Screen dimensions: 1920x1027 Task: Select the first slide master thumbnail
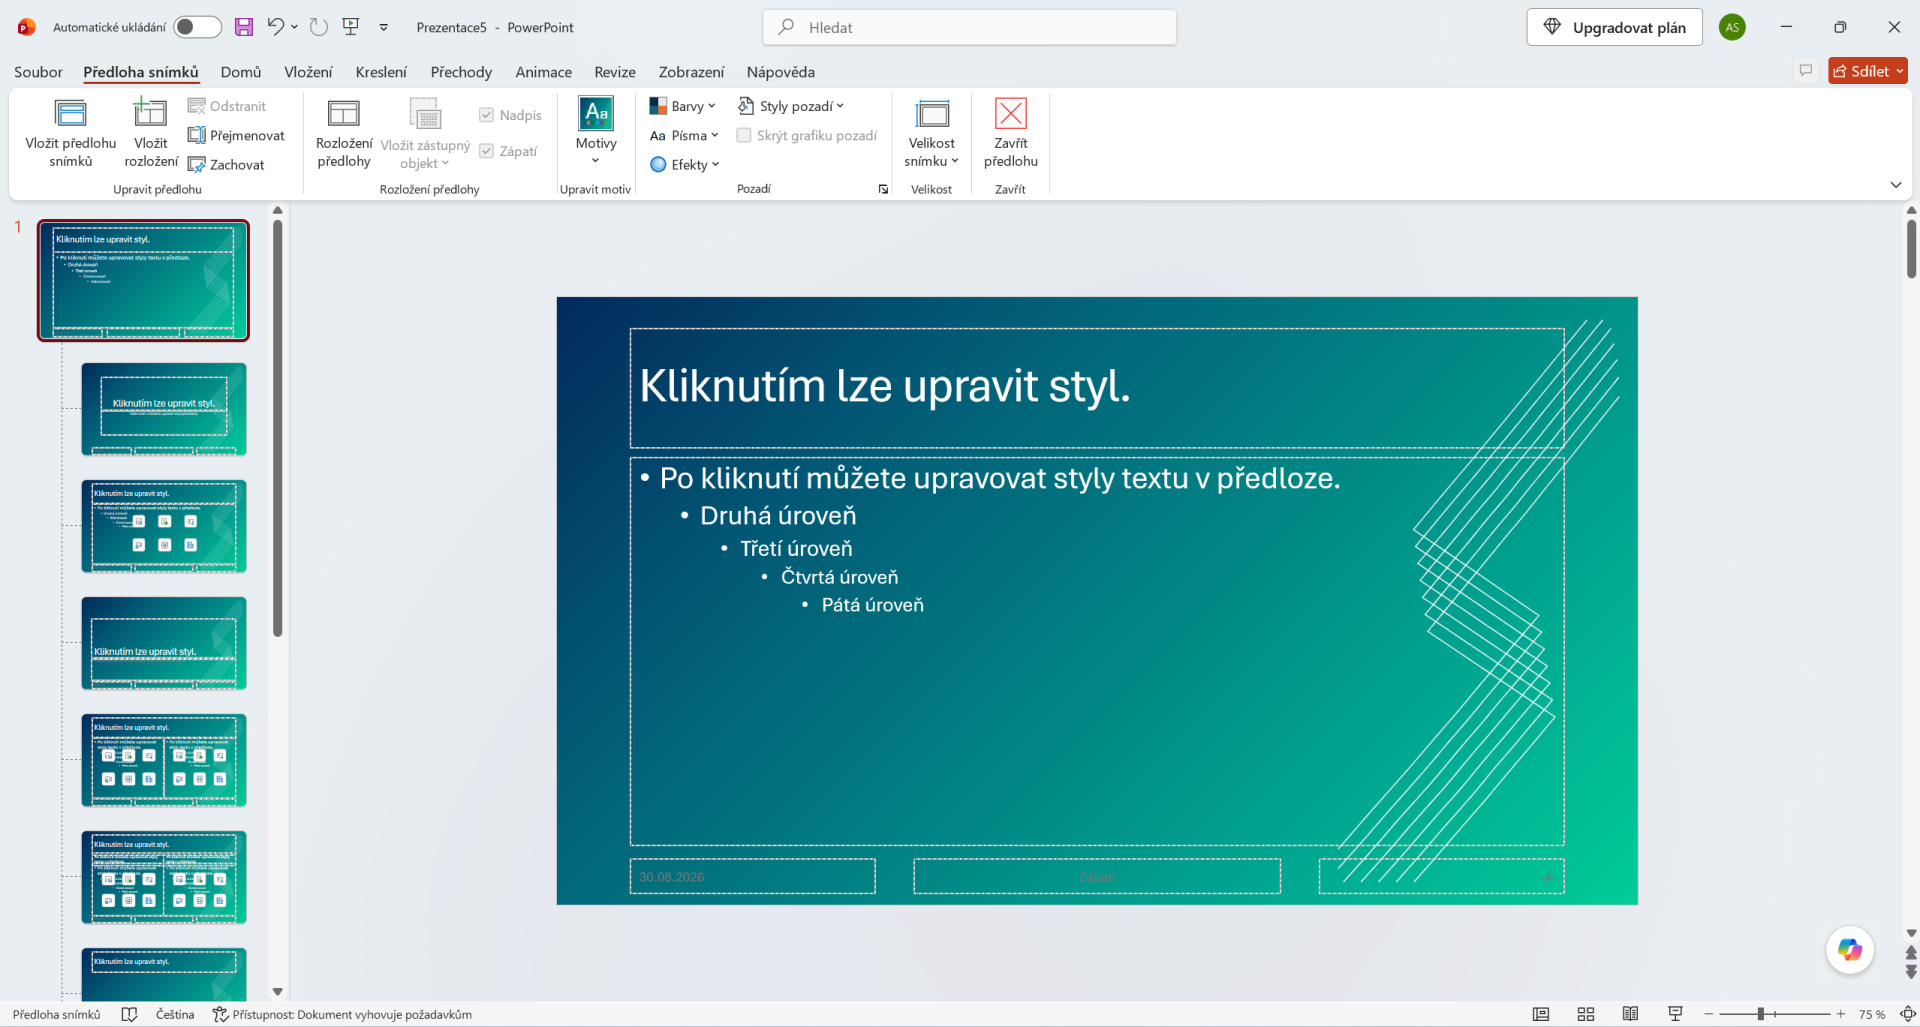143,280
